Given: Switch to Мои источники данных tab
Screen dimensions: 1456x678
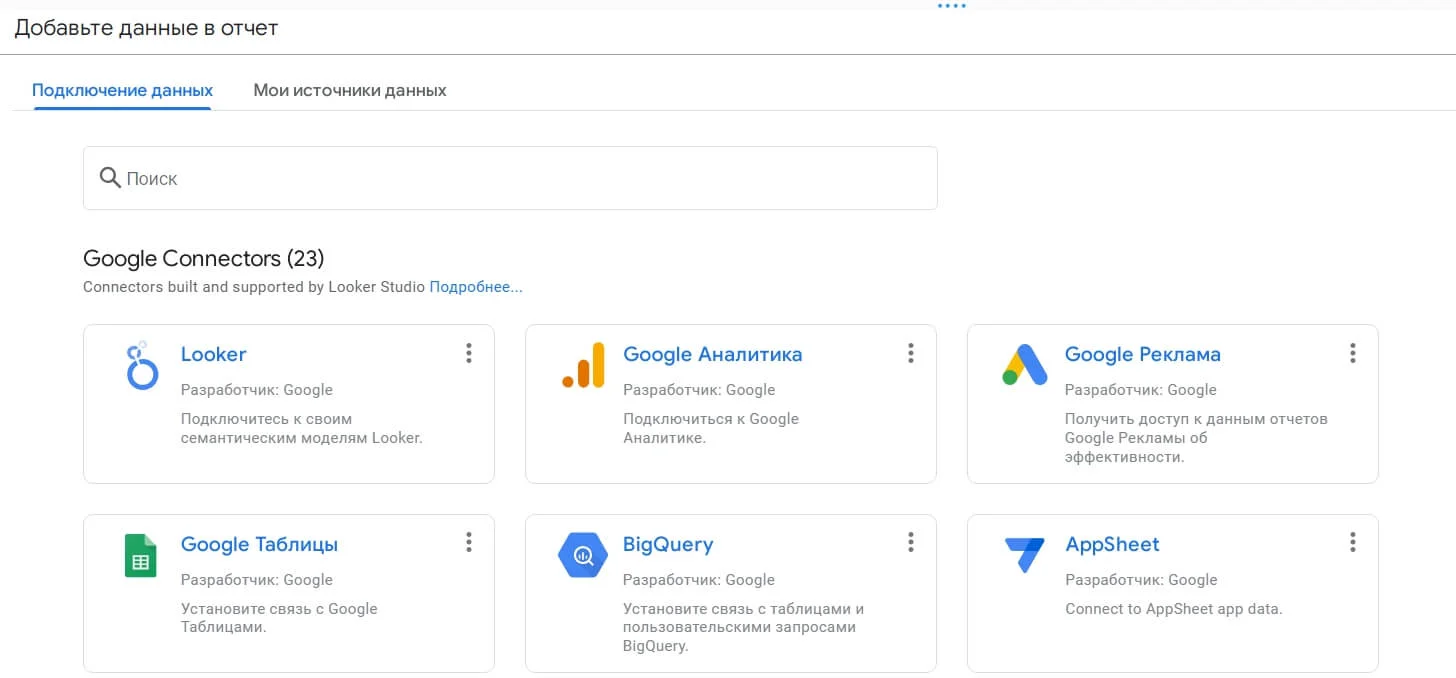Looking at the screenshot, I should pyautogui.click(x=350, y=90).
